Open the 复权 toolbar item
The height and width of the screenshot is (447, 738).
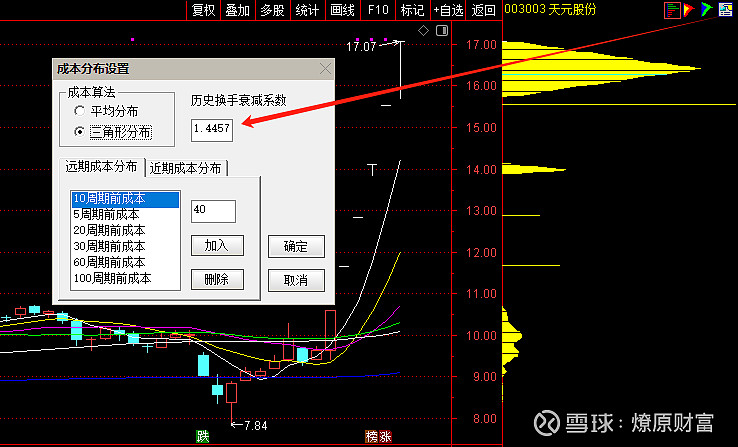pyautogui.click(x=204, y=10)
